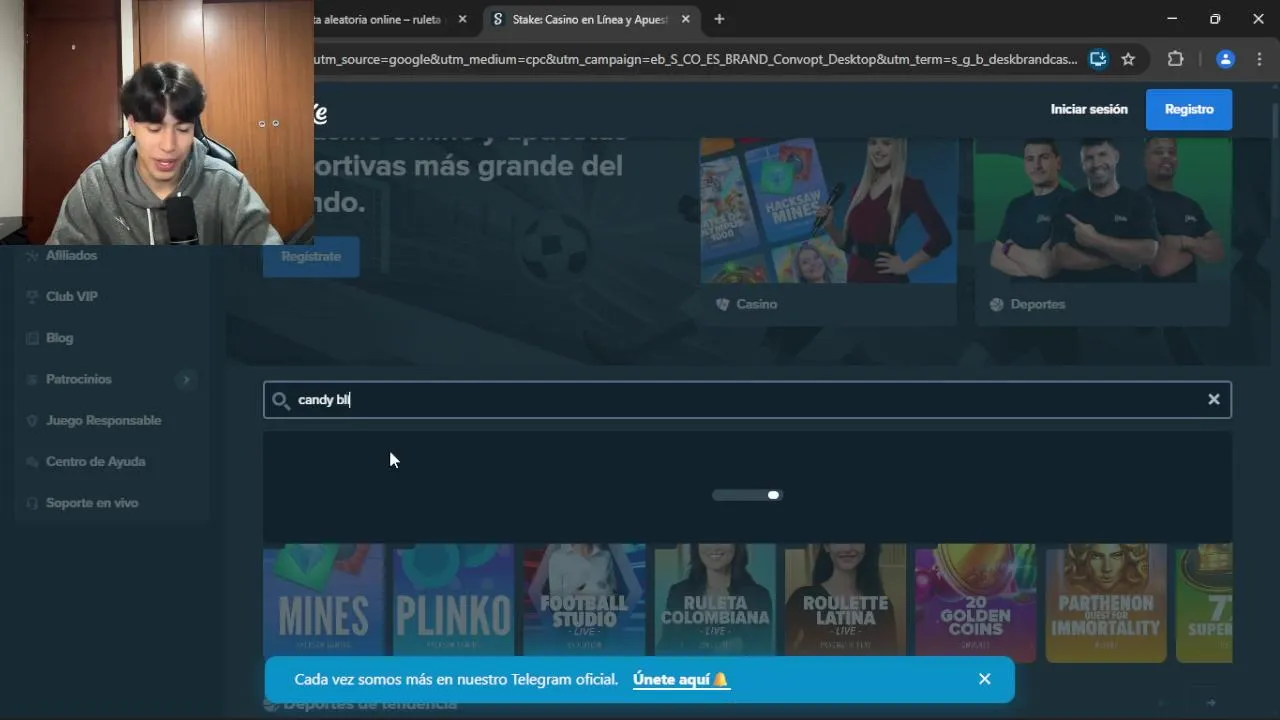Open the Ruleta Colombiana Live thumbnail
1280x720 pixels.
point(715,602)
